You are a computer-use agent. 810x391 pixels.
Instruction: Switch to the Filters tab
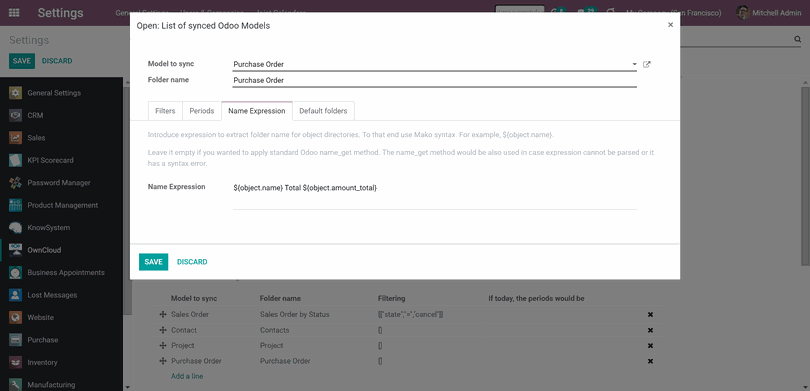(x=165, y=111)
